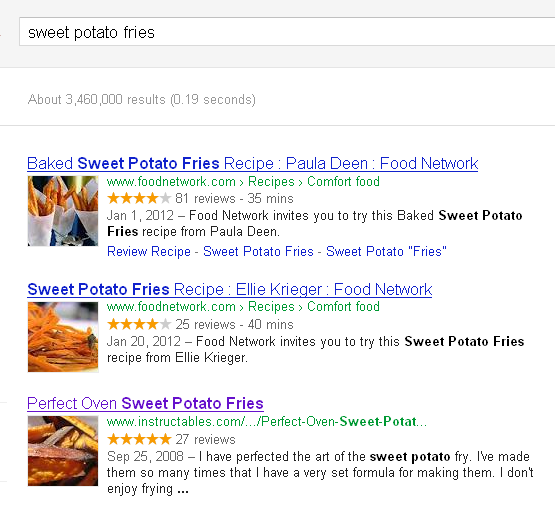This screenshot has width=555, height=505.
Task: Click www.foodnetwork.com URL under Paula Deen result
Action: coord(171,182)
